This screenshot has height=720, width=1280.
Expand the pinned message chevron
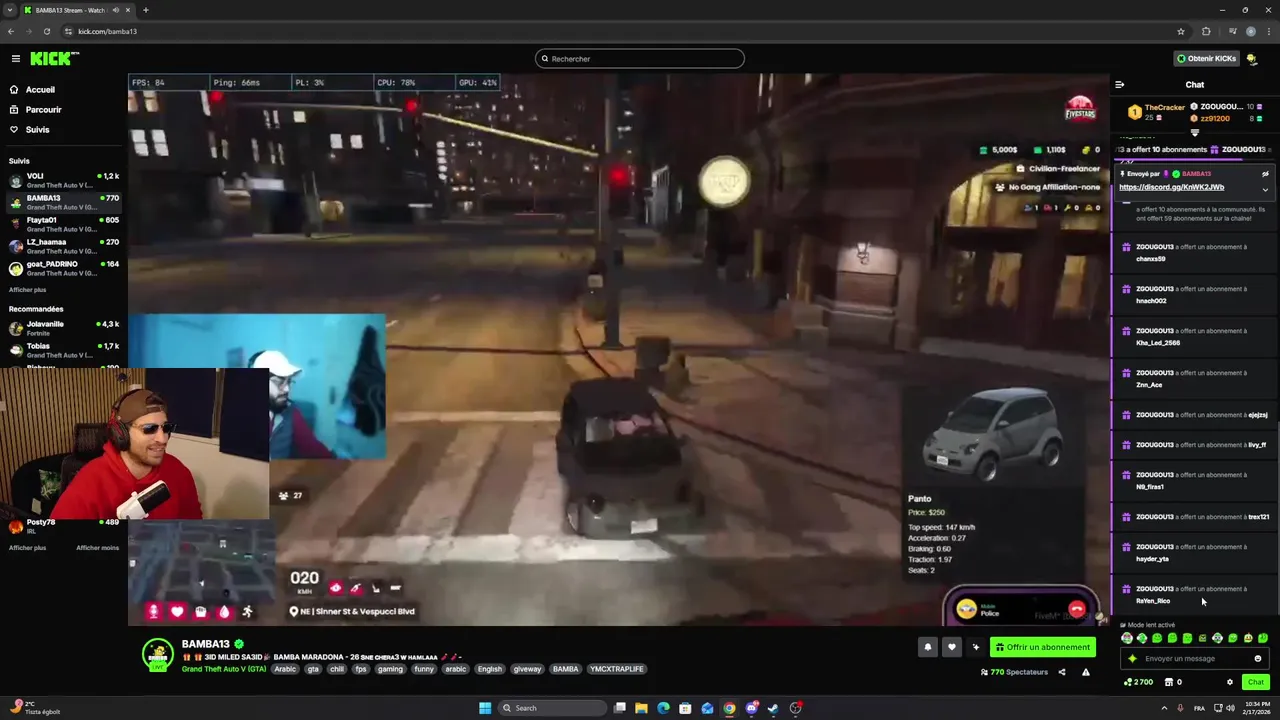[x=1265, y=190]
